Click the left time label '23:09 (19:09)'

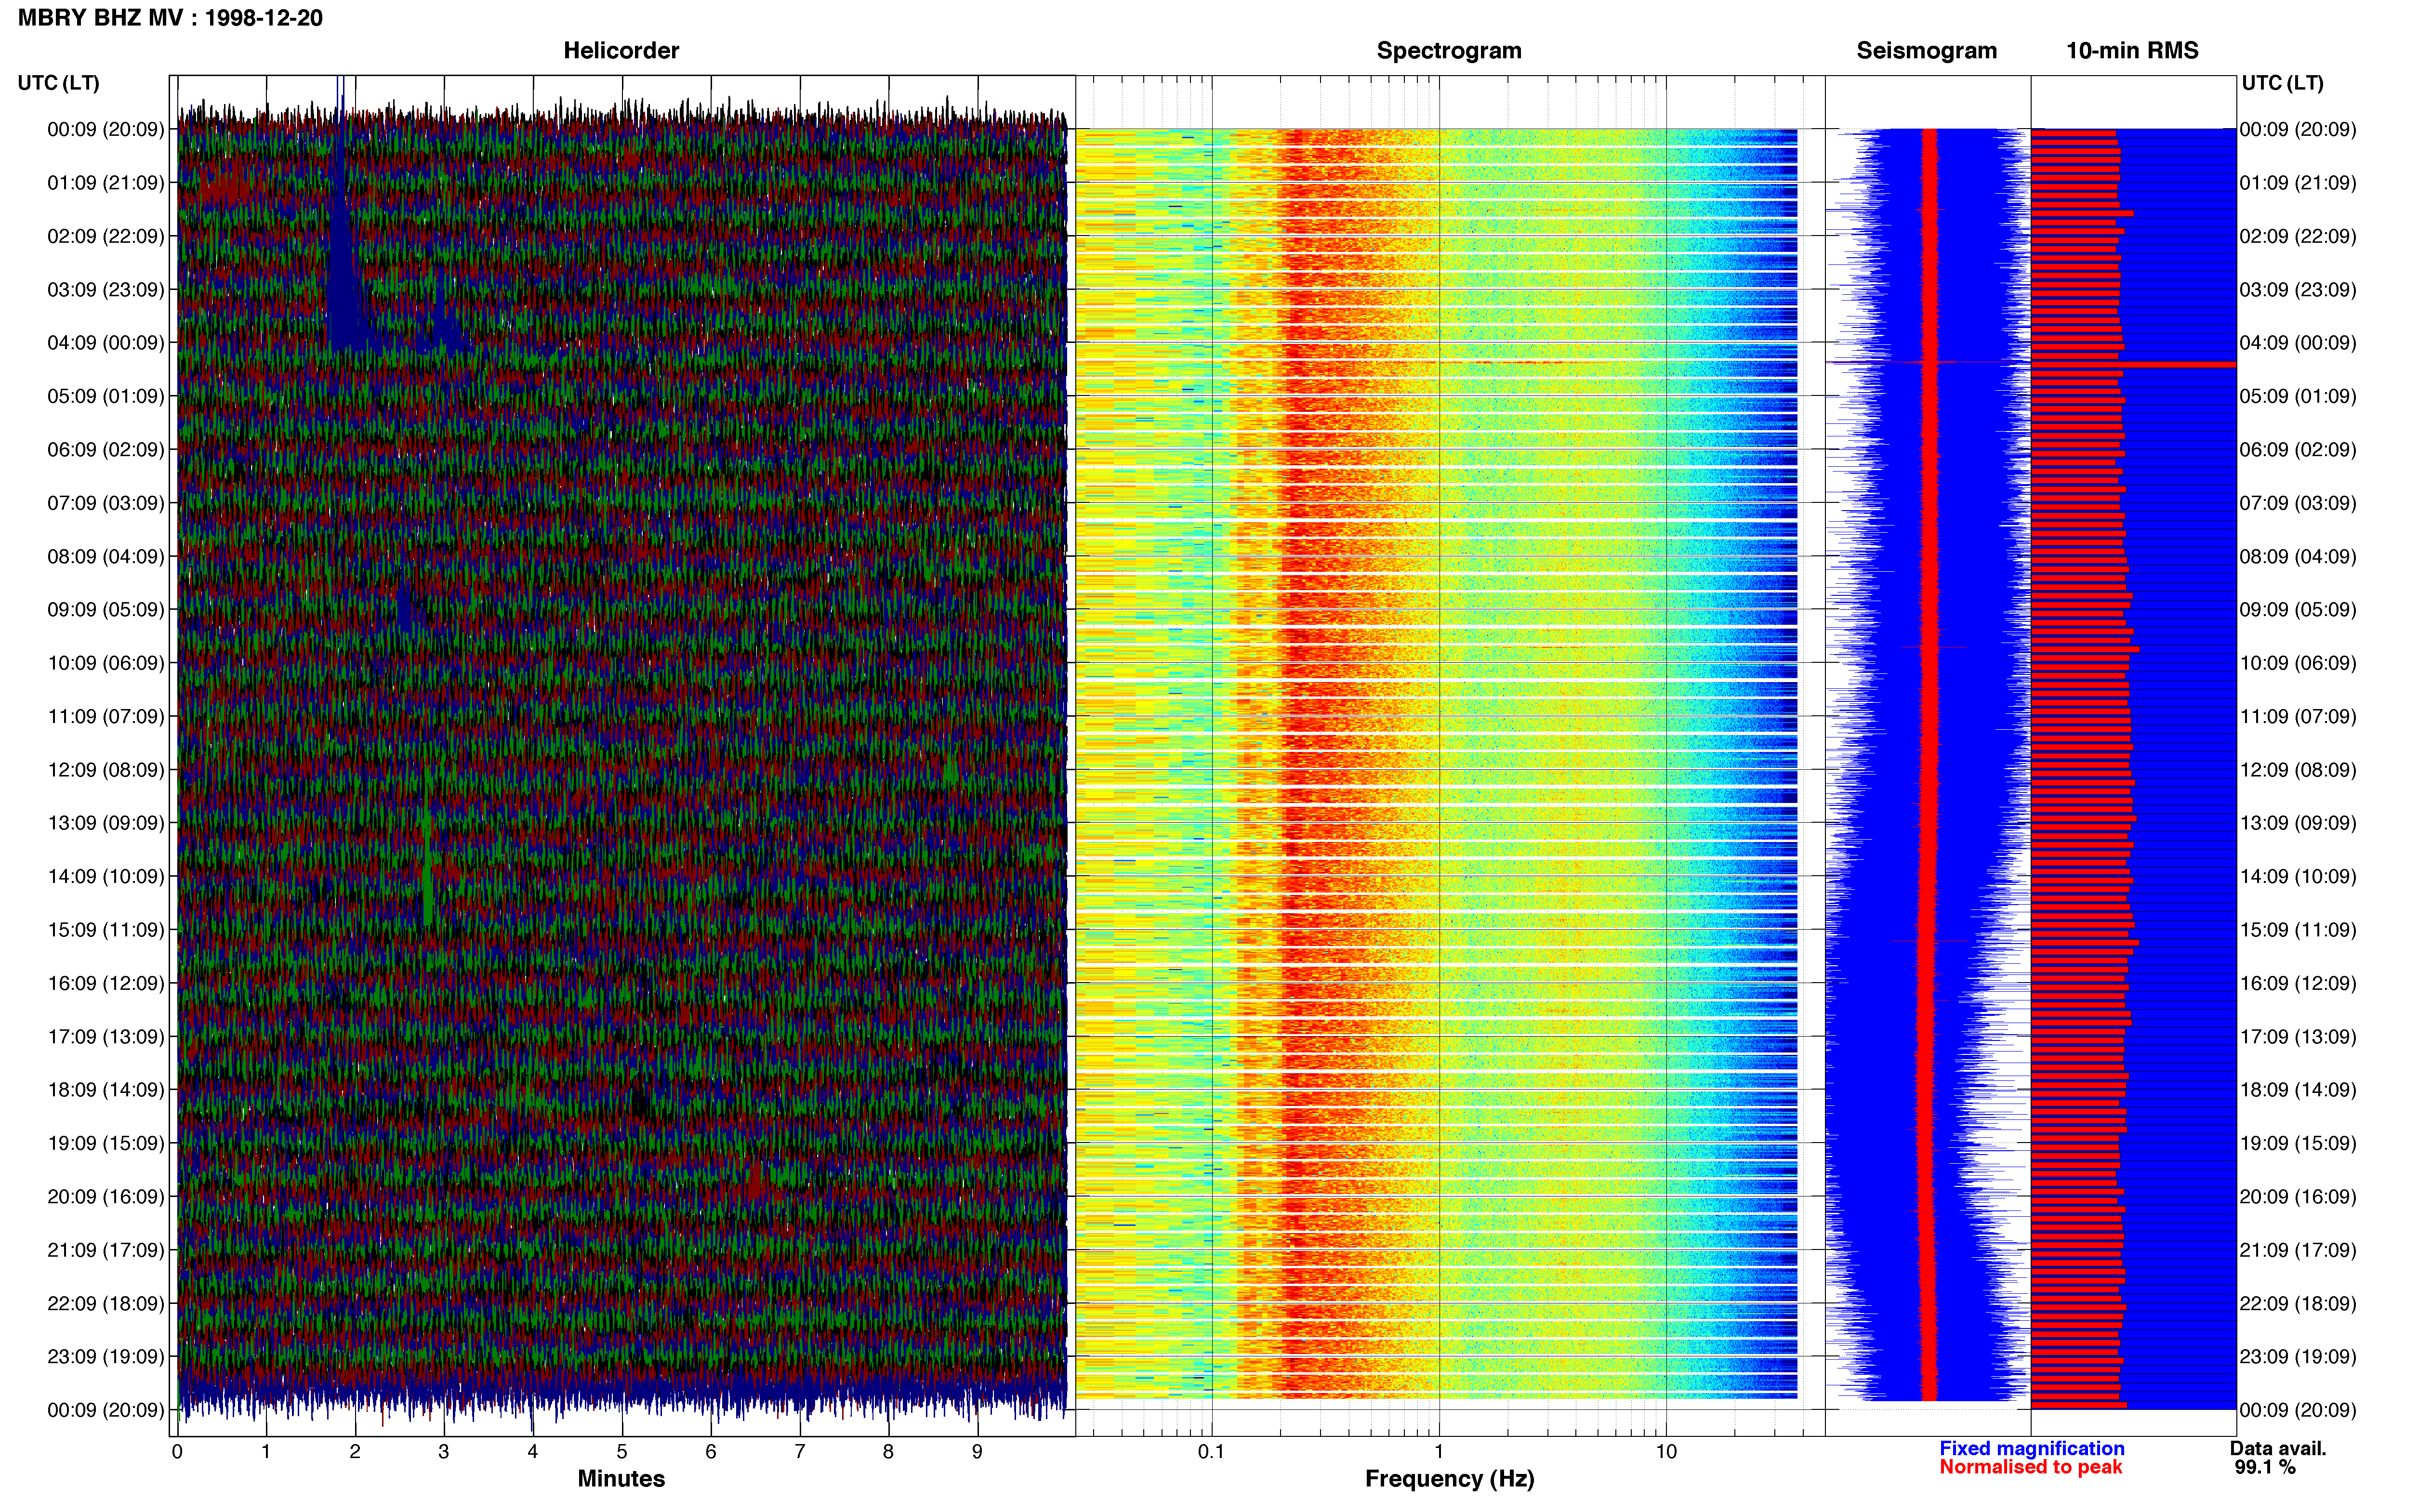click(106, 1357)
